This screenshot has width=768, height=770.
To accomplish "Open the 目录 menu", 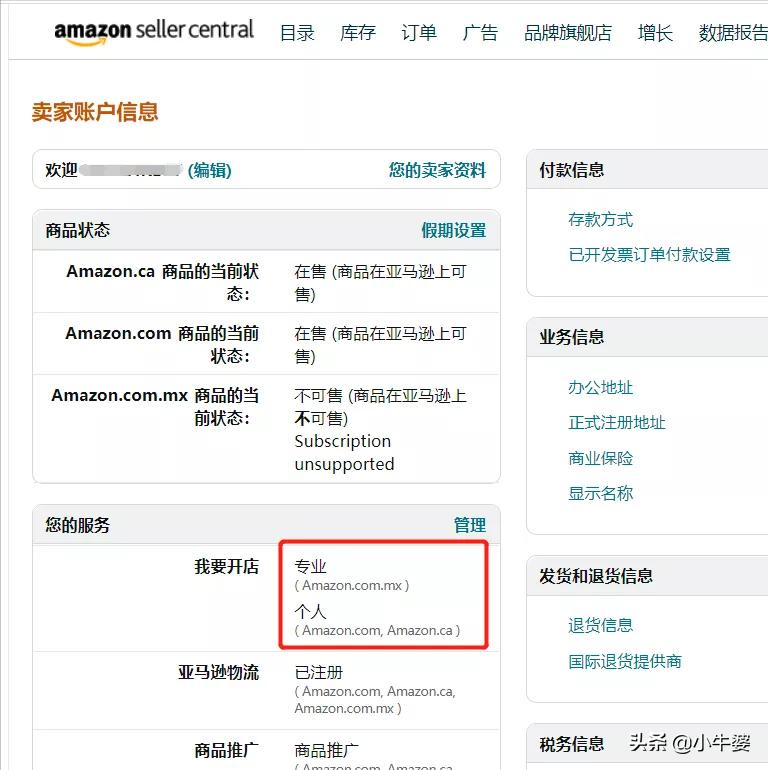I will point(297,33).
